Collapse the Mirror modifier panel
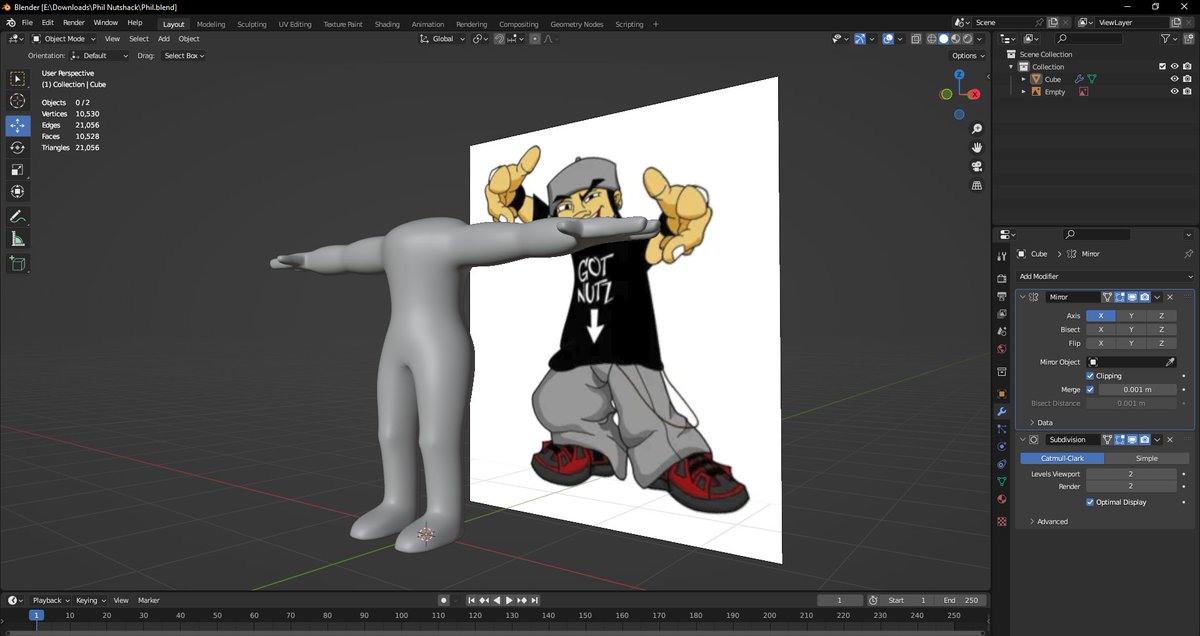 point(1023,297)
